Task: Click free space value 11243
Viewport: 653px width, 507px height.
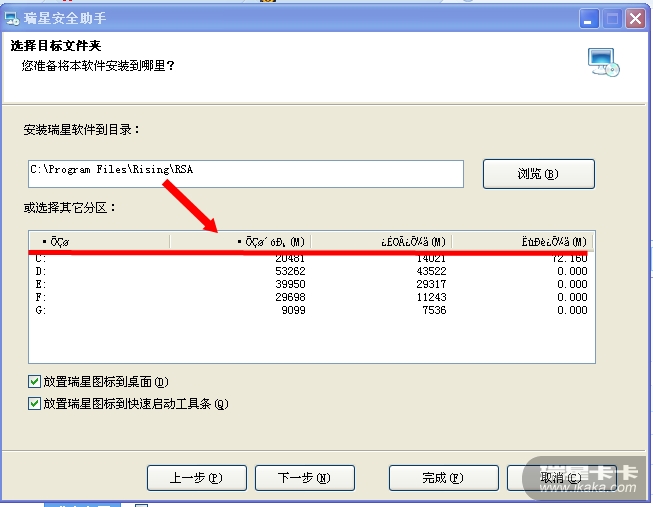Action: pyautogui.click(x=431, y=297)
